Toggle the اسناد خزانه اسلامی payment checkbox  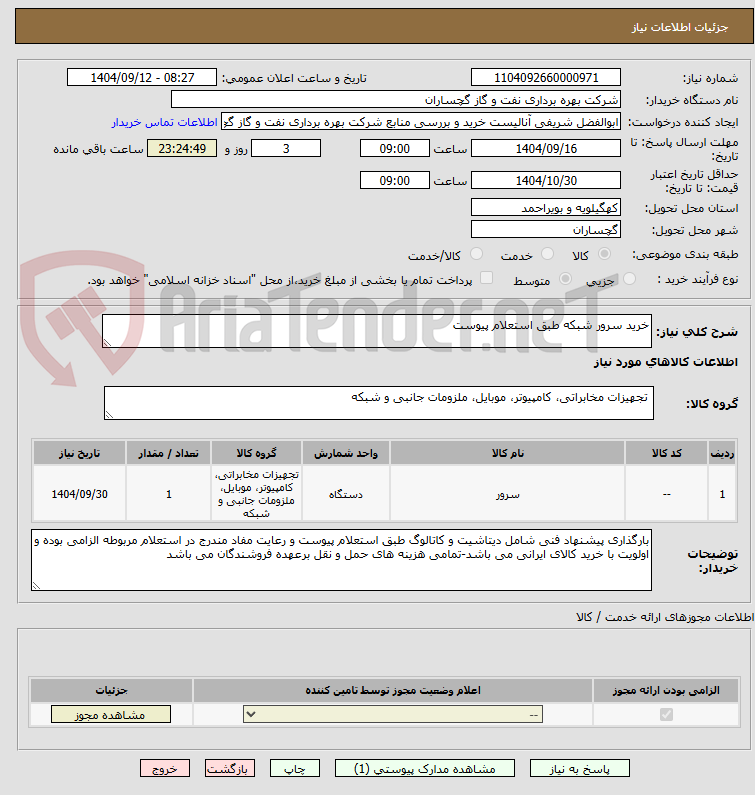coord(486,278)
